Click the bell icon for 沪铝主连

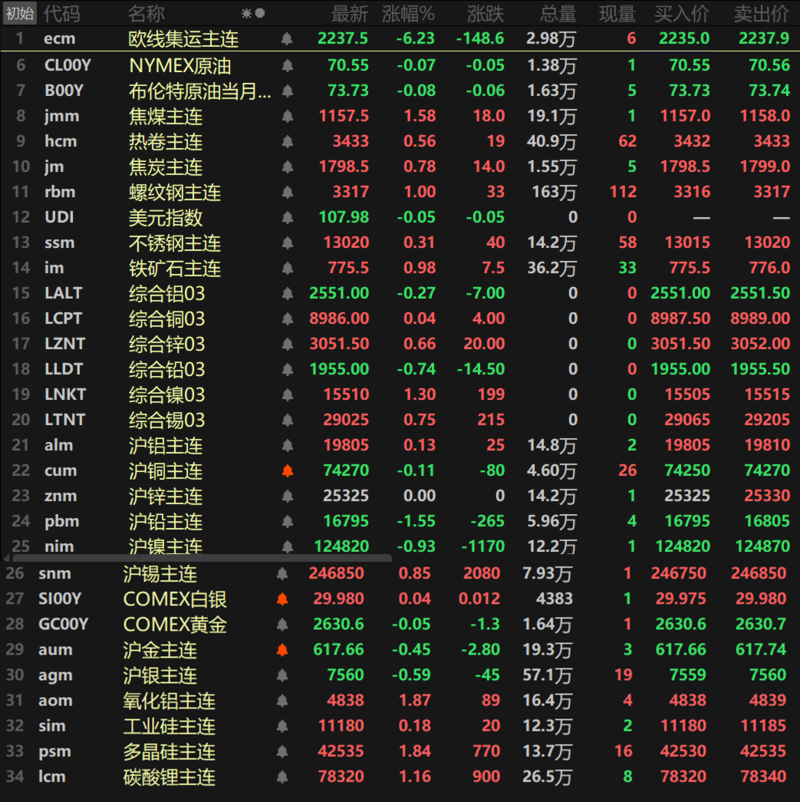point(287,445)
